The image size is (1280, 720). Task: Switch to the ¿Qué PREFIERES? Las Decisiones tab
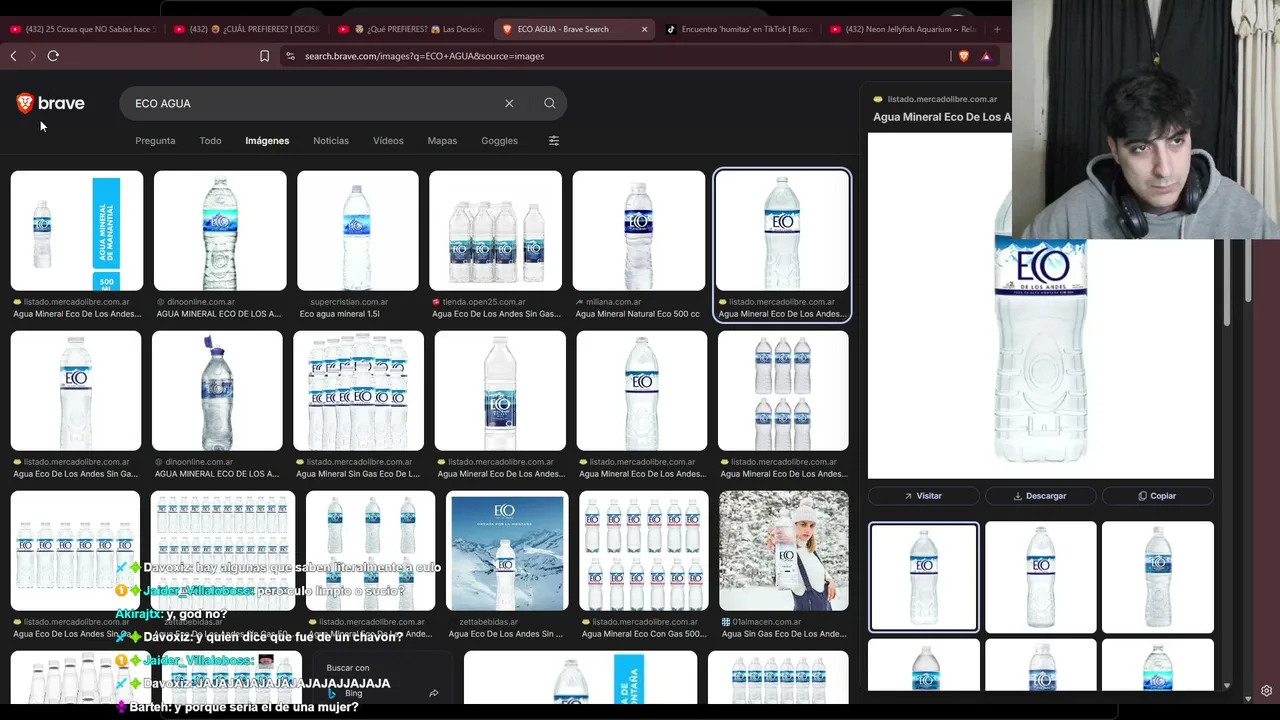[x=411, y=29]
